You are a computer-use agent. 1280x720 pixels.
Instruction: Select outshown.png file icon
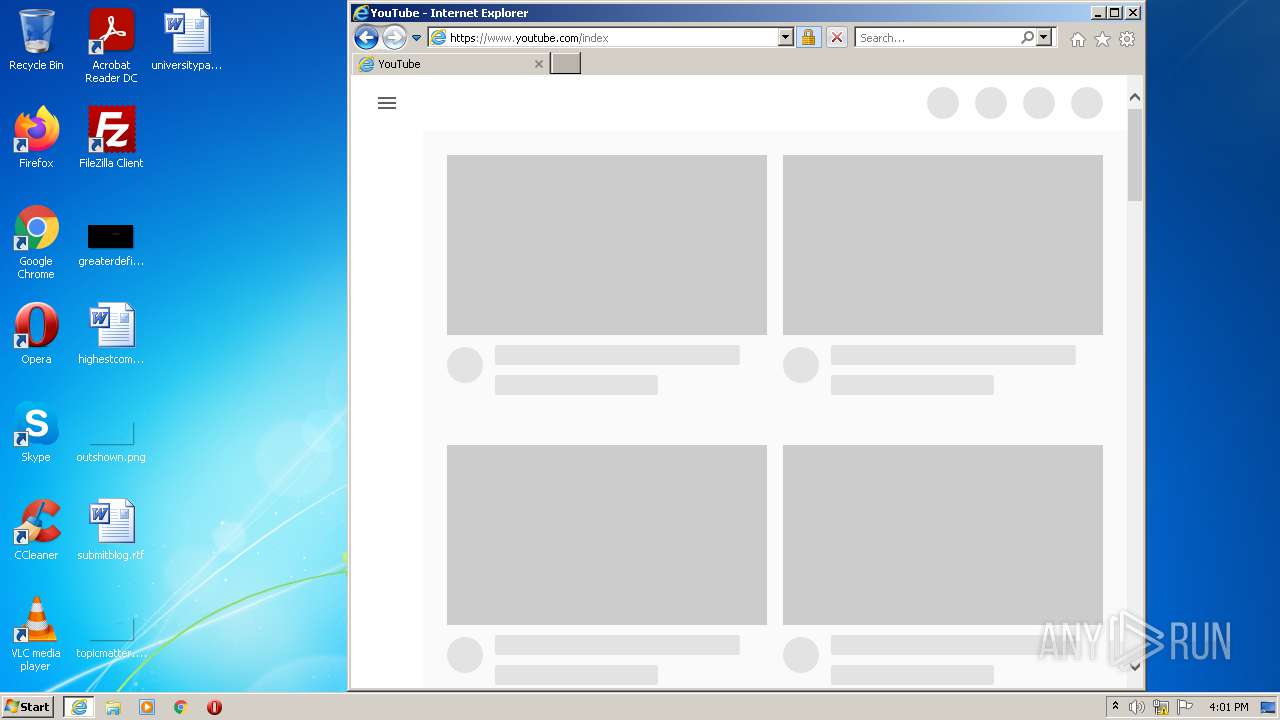pyautogui.click(x=111, y=441)
